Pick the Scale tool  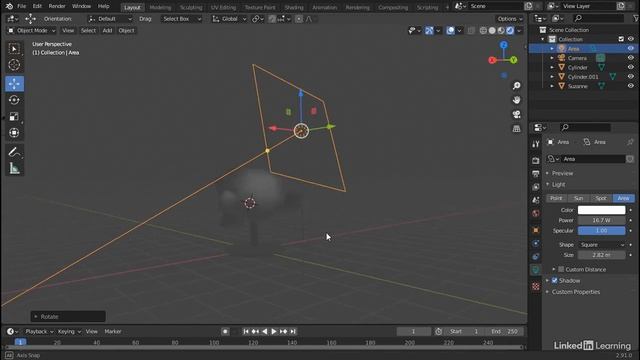tap(14, 116)
